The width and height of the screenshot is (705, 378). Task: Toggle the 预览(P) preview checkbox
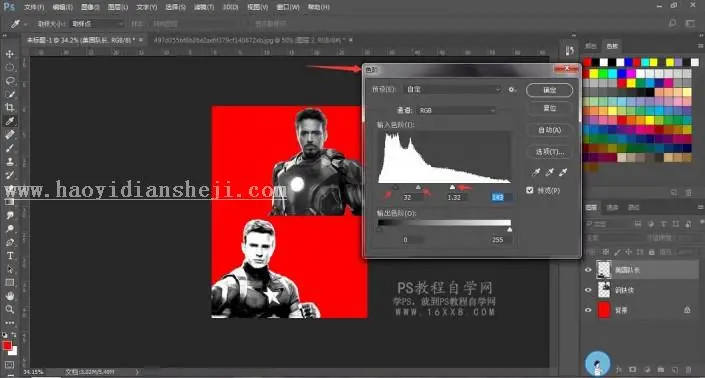tap(530, 190)
